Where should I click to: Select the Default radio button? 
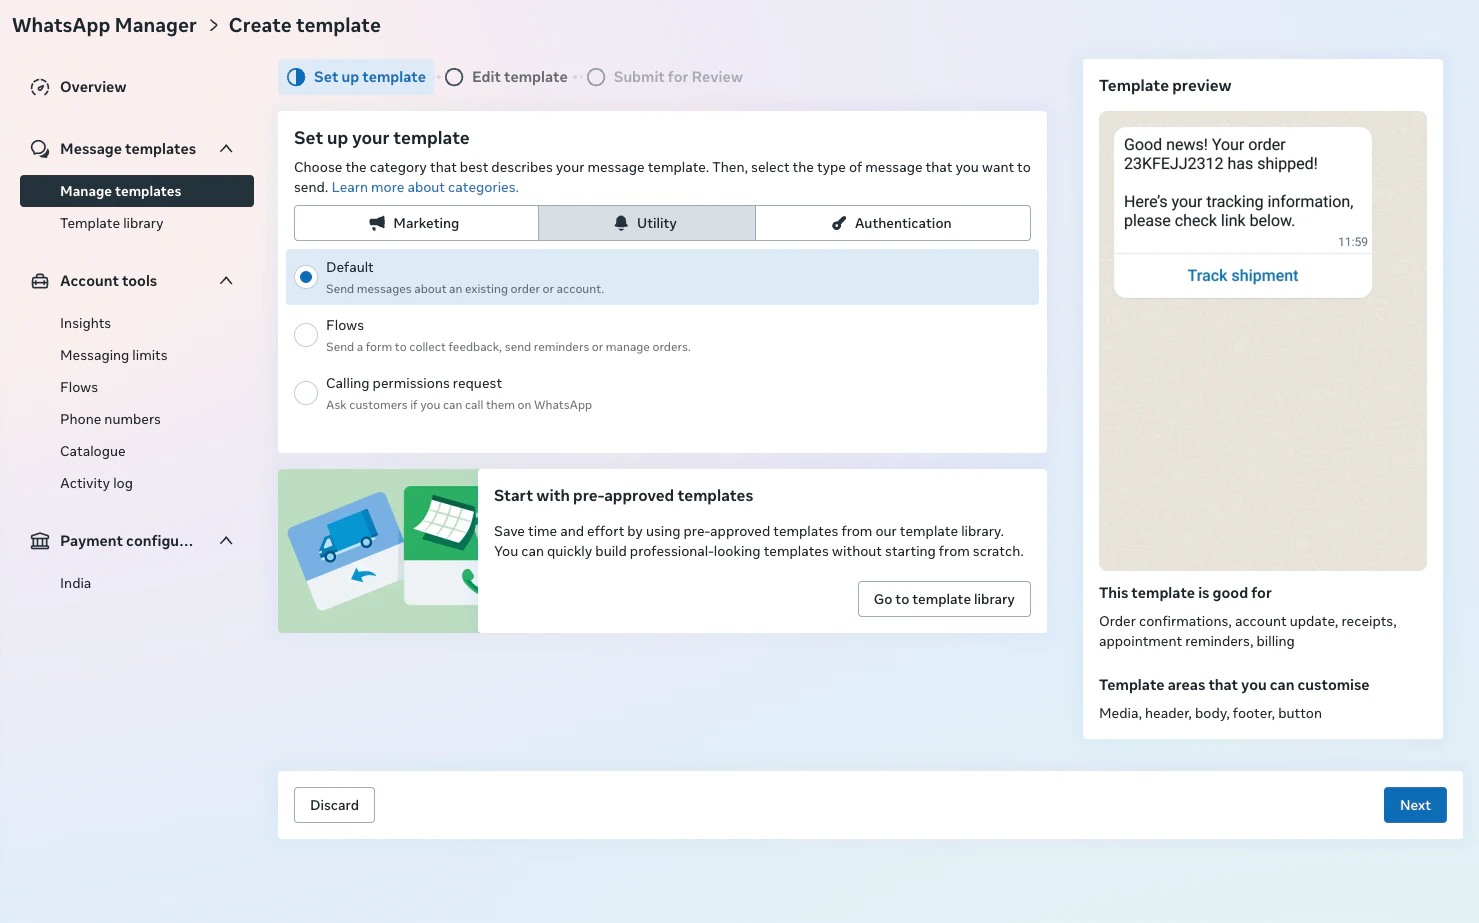coord(306,277)
